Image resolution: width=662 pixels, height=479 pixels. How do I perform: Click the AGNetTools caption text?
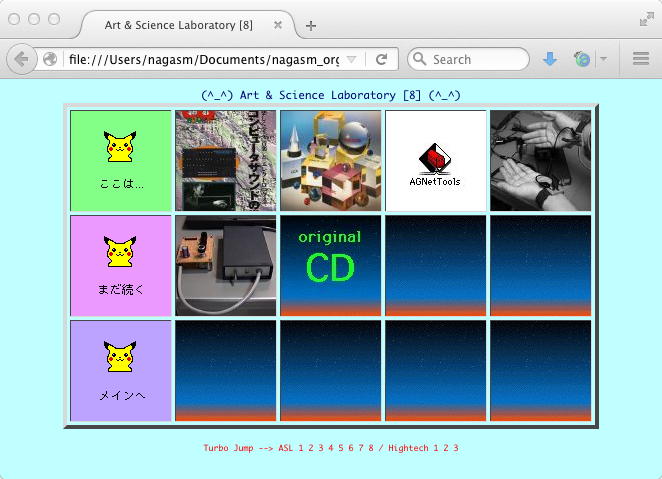(x=435, y=182)
